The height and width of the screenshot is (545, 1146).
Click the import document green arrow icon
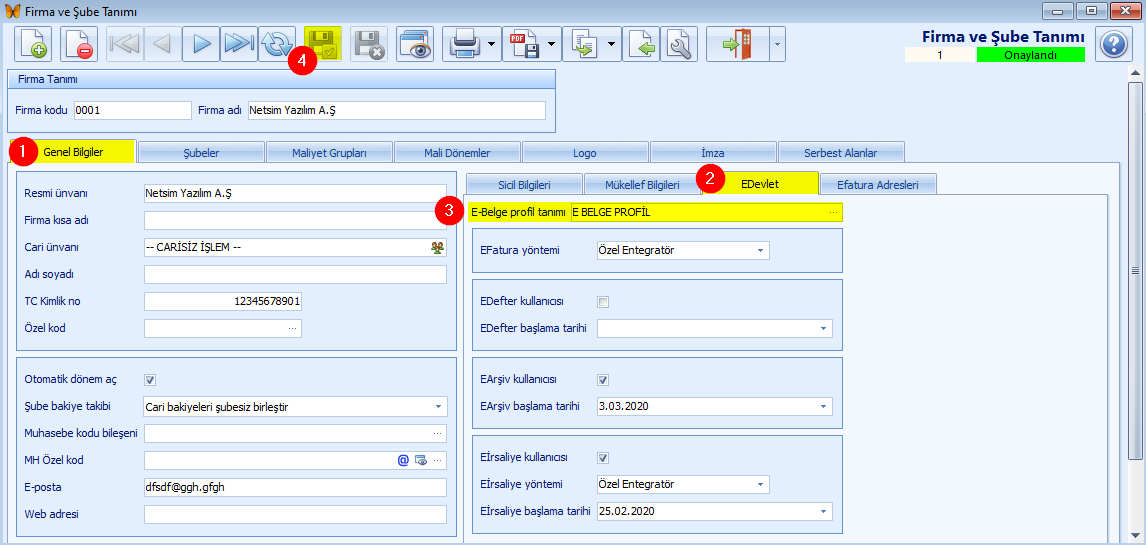click(640, 43)
